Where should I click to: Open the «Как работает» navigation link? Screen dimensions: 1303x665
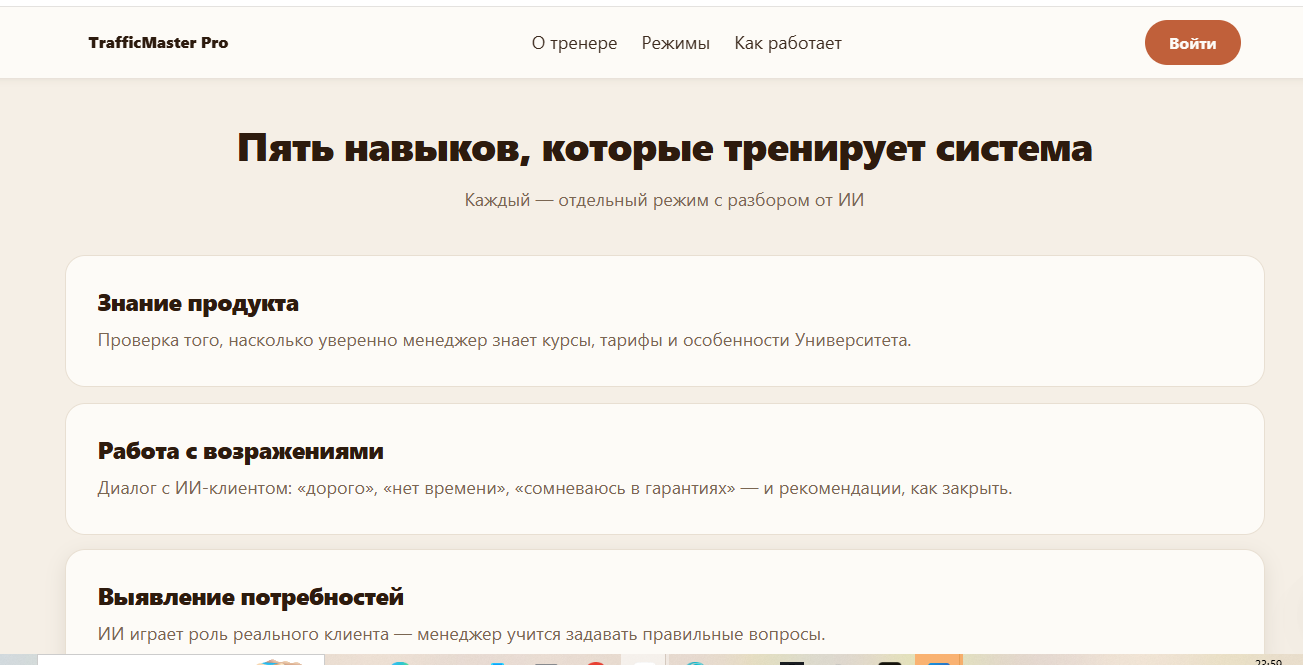tap(788, 43)
